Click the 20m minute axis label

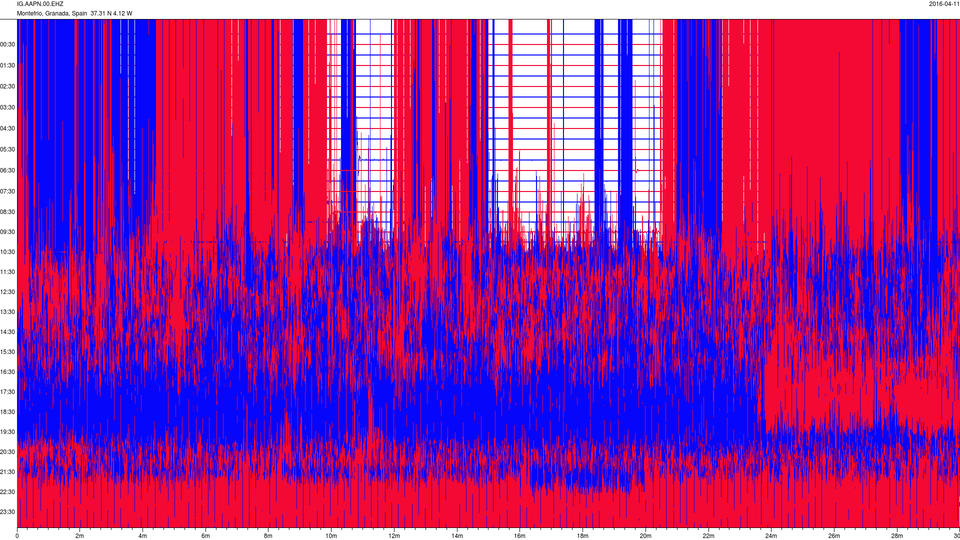pos(646,536)
